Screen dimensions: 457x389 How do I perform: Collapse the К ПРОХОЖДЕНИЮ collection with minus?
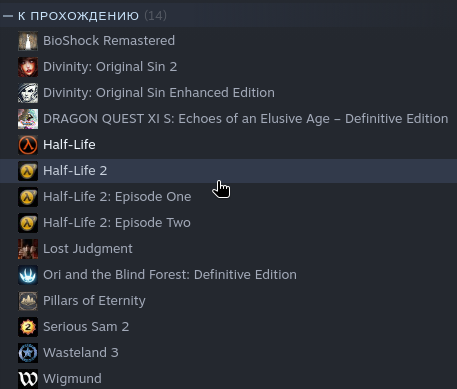[8, 16]
